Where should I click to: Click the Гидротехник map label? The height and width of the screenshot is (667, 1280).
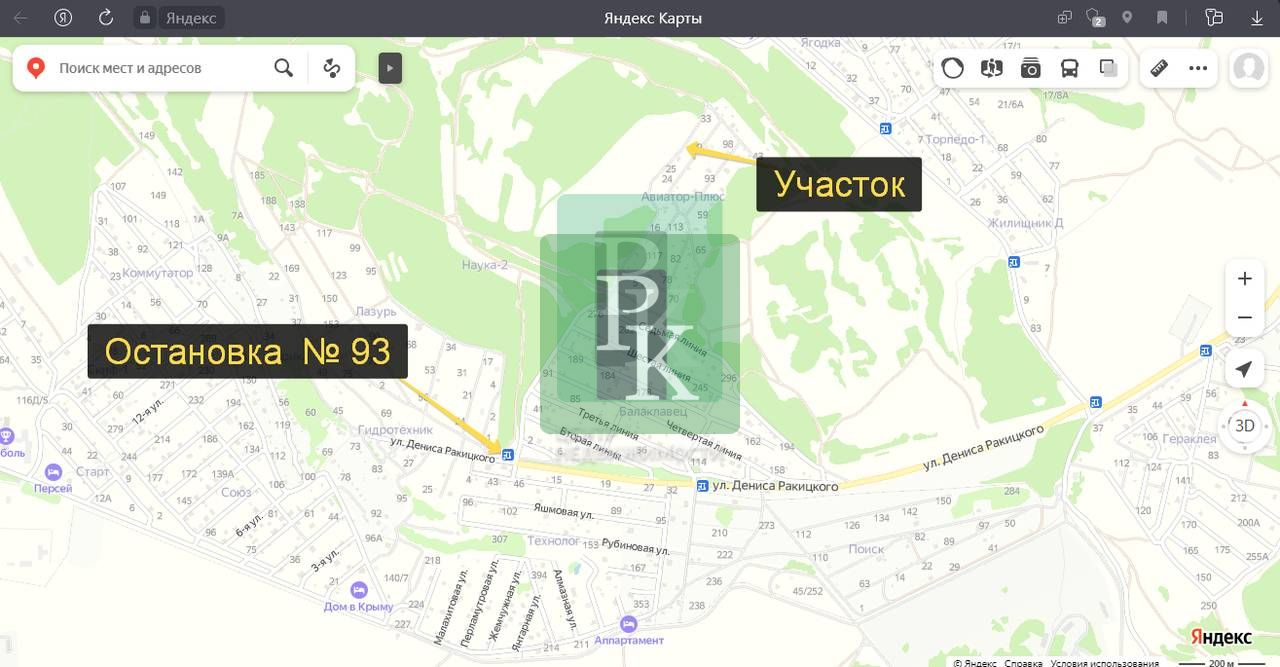point(395,429)
